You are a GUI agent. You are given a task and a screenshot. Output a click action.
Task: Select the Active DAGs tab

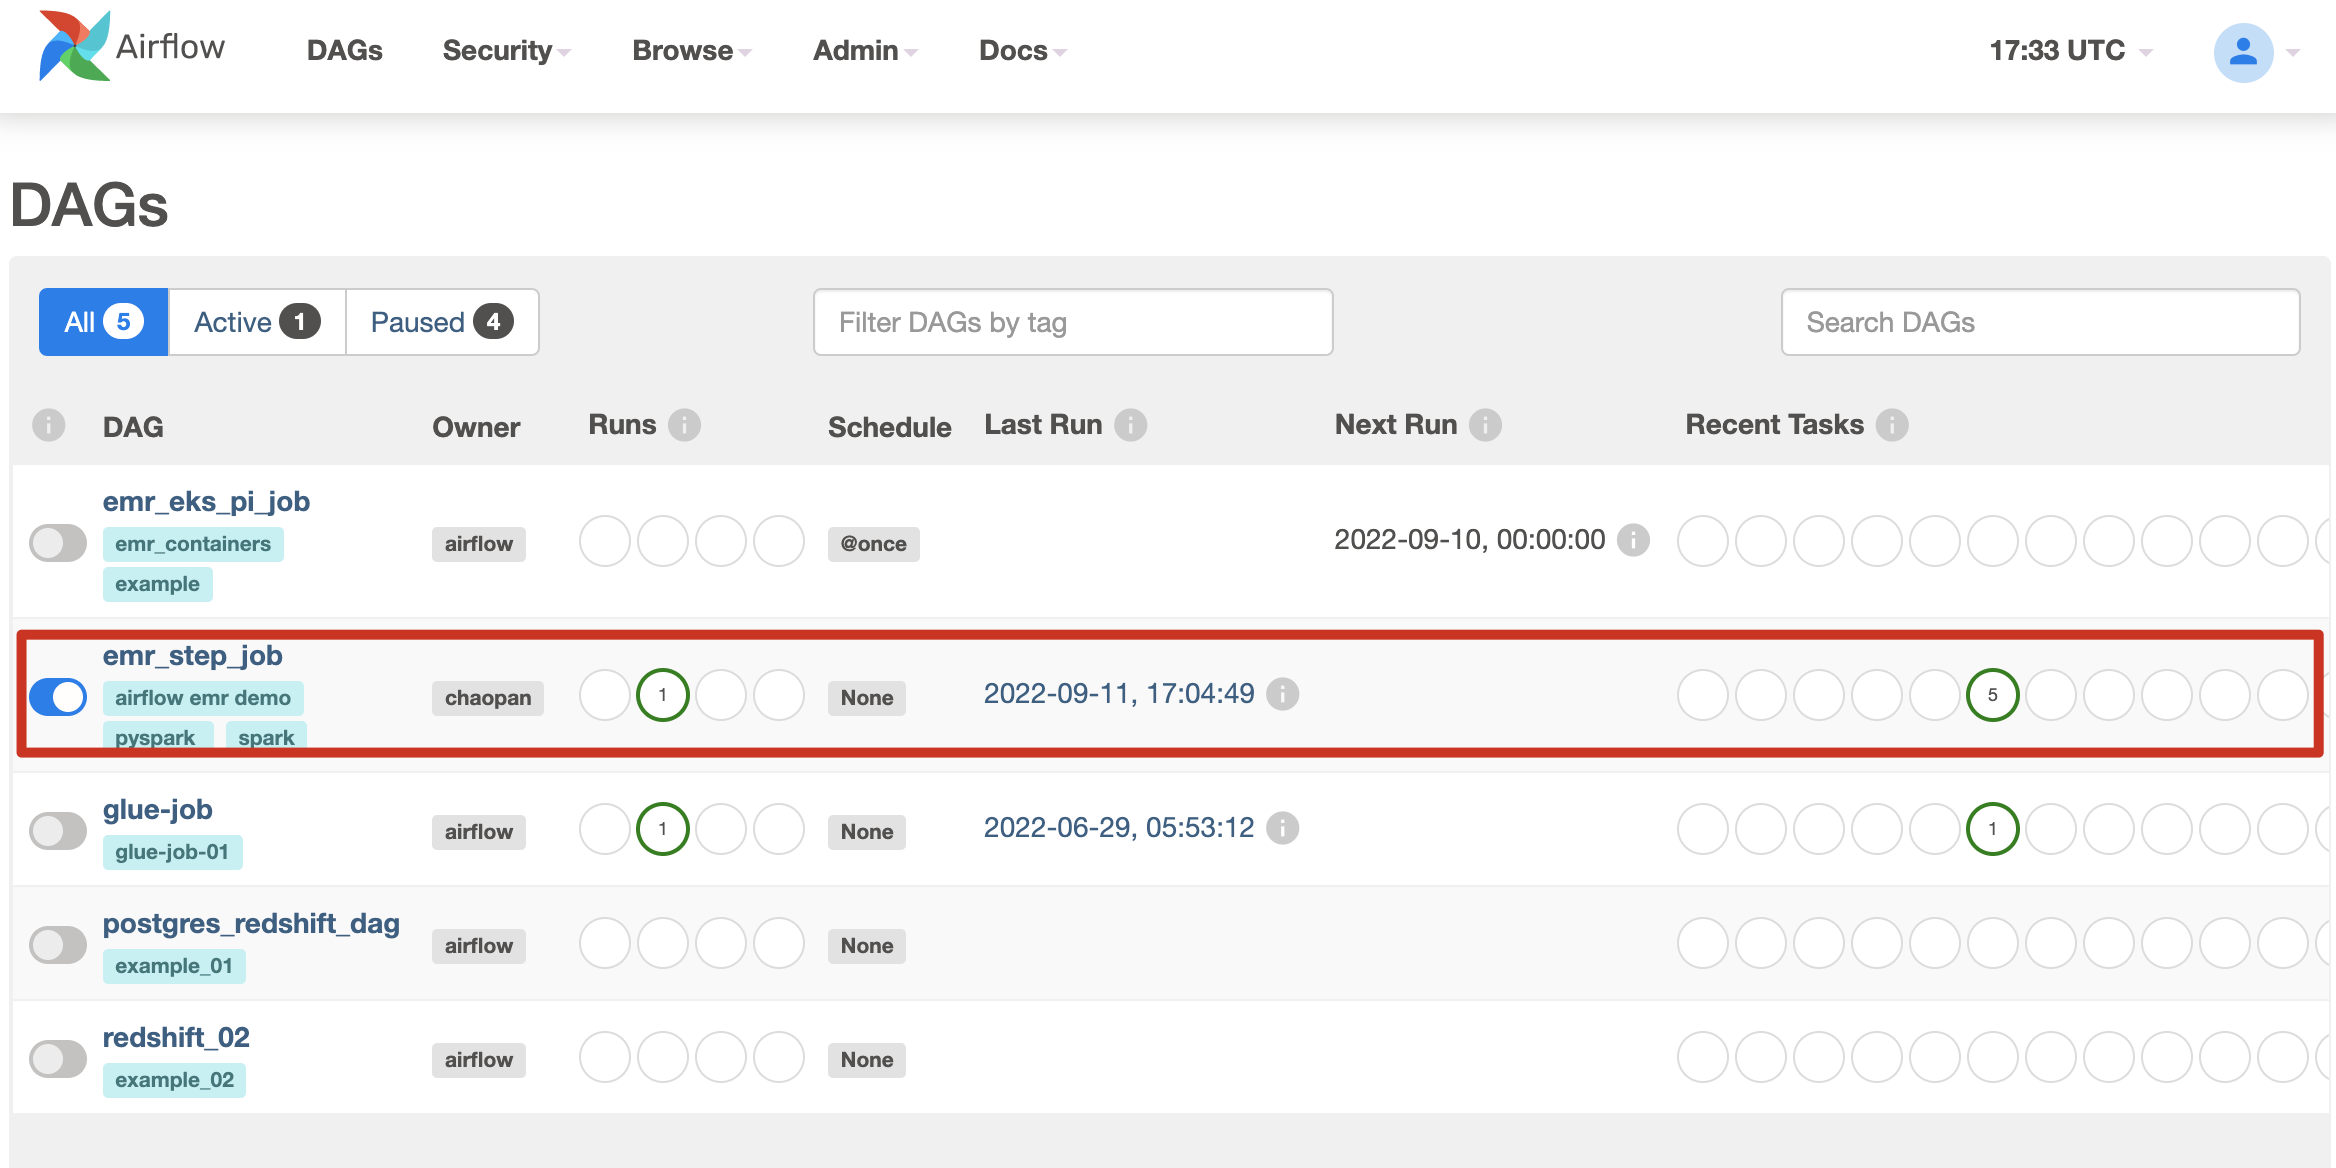click(x=256, y=322)
